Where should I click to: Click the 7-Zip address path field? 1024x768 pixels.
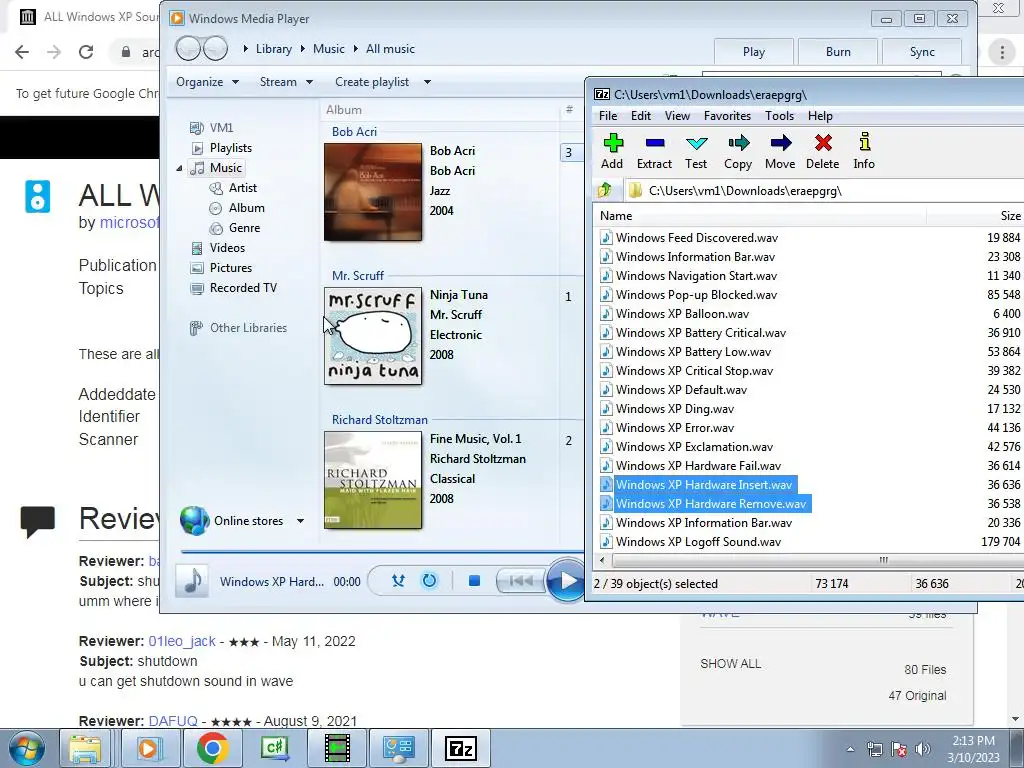(824, 191)
